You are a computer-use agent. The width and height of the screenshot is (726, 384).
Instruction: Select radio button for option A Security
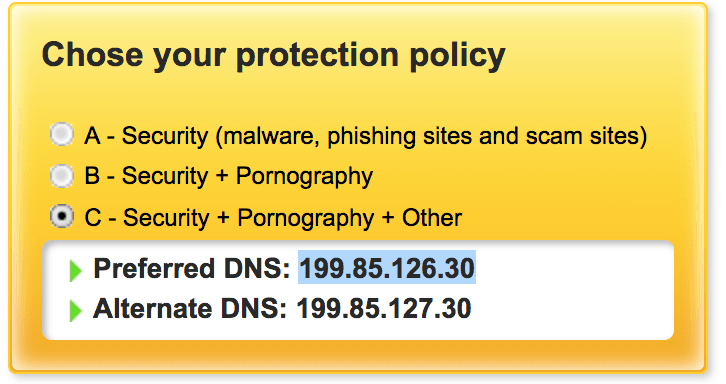[x=62, y=135]
